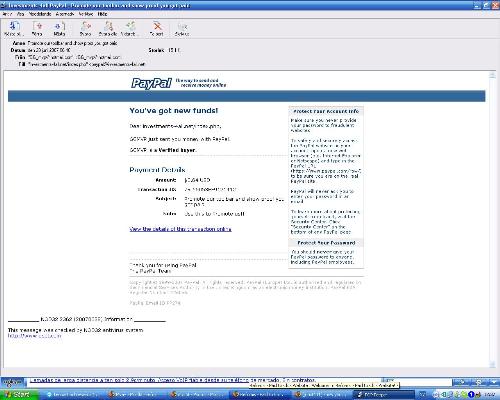This screenshot has width=500, height=400.
Task: Click the PayPal logo in the email
Action: point(151,83)
